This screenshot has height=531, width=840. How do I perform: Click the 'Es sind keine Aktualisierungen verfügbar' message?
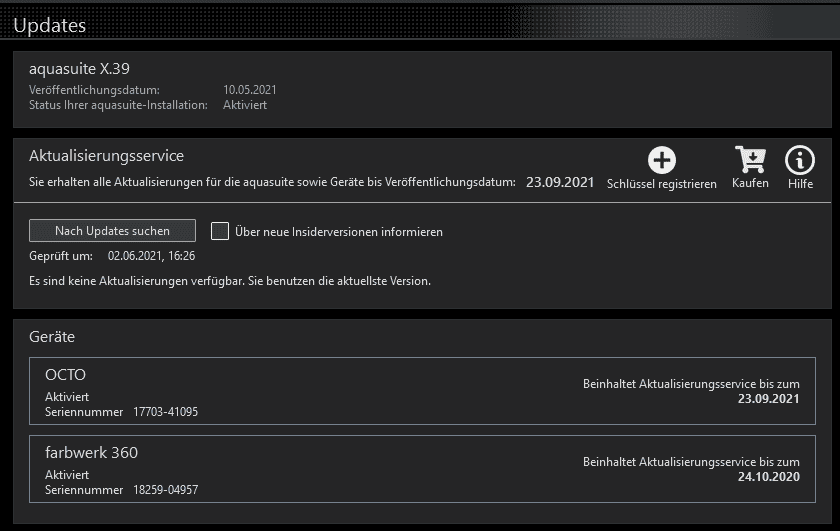tap(230, 281)
